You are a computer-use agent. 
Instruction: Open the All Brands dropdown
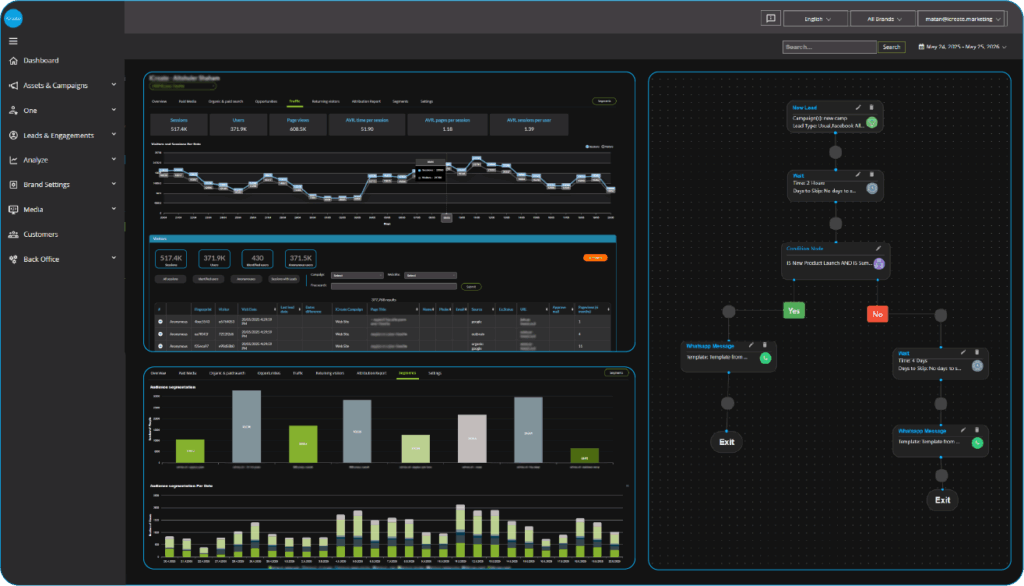(x=881, y=18)
